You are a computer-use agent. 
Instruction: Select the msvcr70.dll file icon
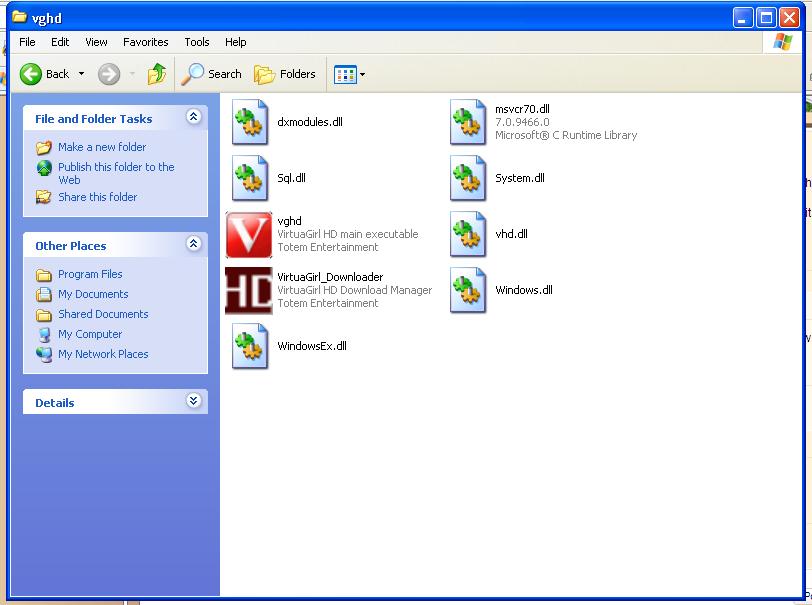(x=467, y=122)
